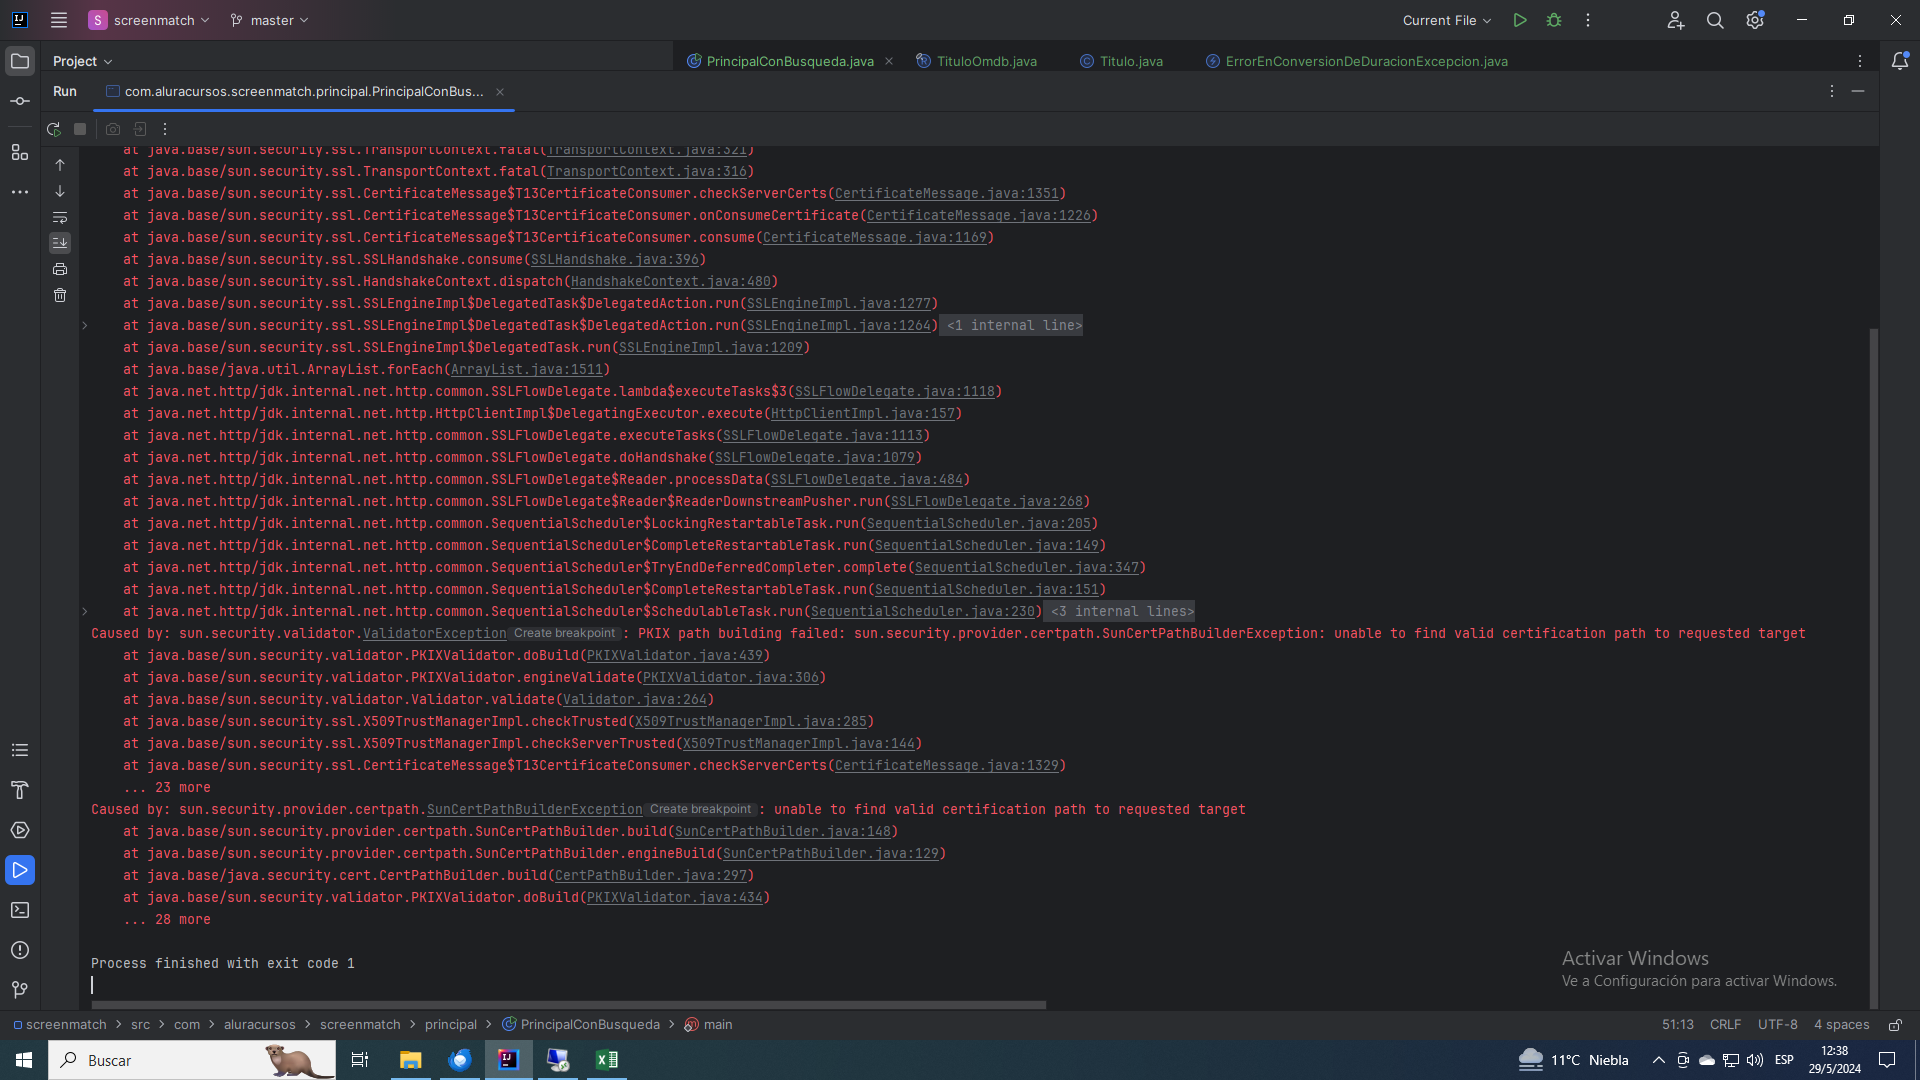Expand the three internal lines node
The image size is (1920, 1080).
pyautogui.click(x=83, y=611)
